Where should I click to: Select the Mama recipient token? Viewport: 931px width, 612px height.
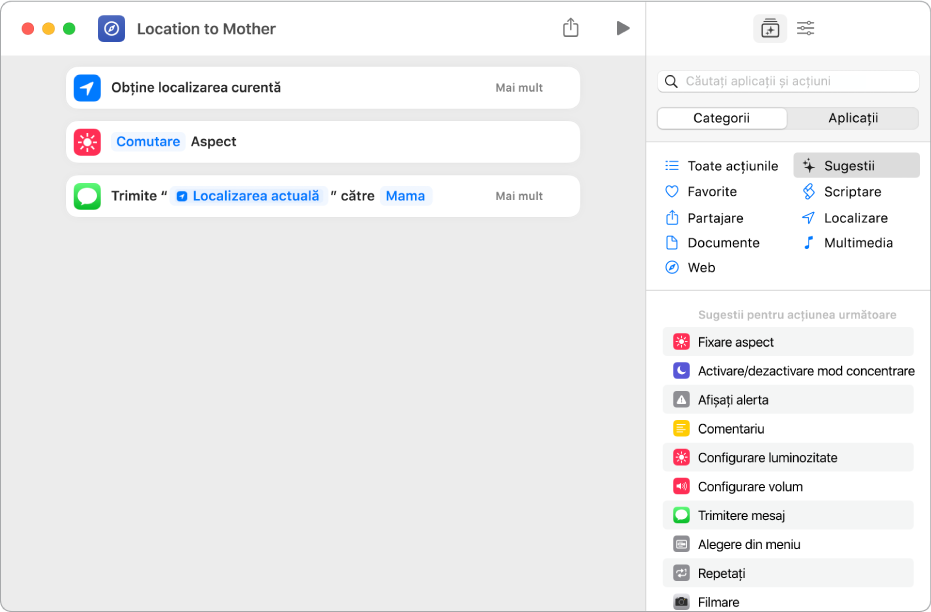pos(405,196)
